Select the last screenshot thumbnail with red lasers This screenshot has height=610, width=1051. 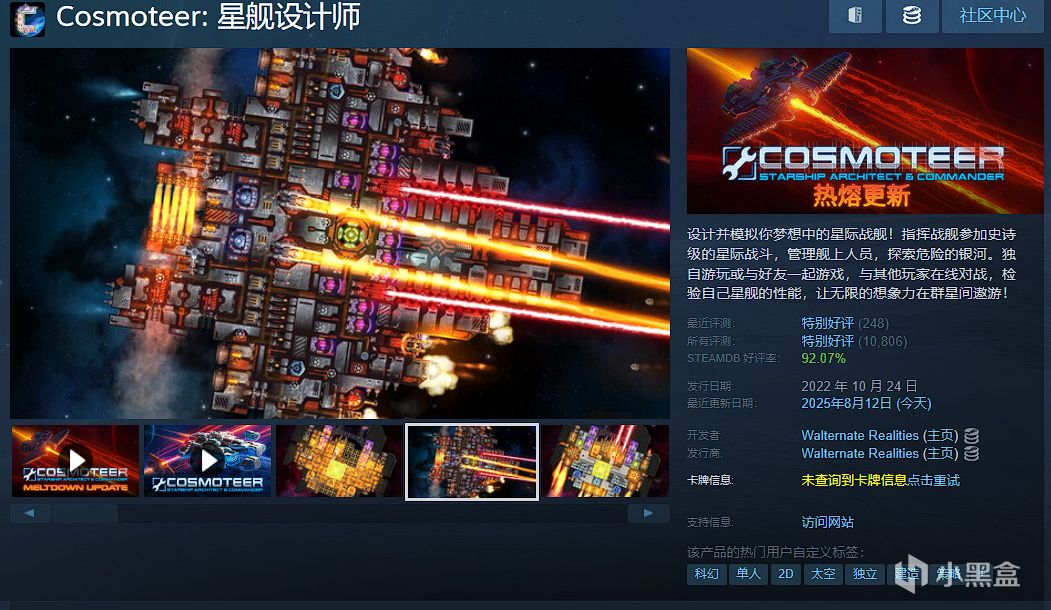click(x=605, y=461)
